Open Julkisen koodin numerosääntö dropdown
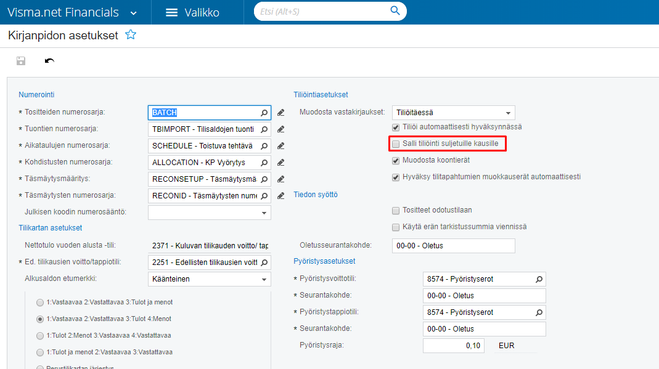Viewport: 659px width, 369px height. pyautogui.click(x=209, y=213)
